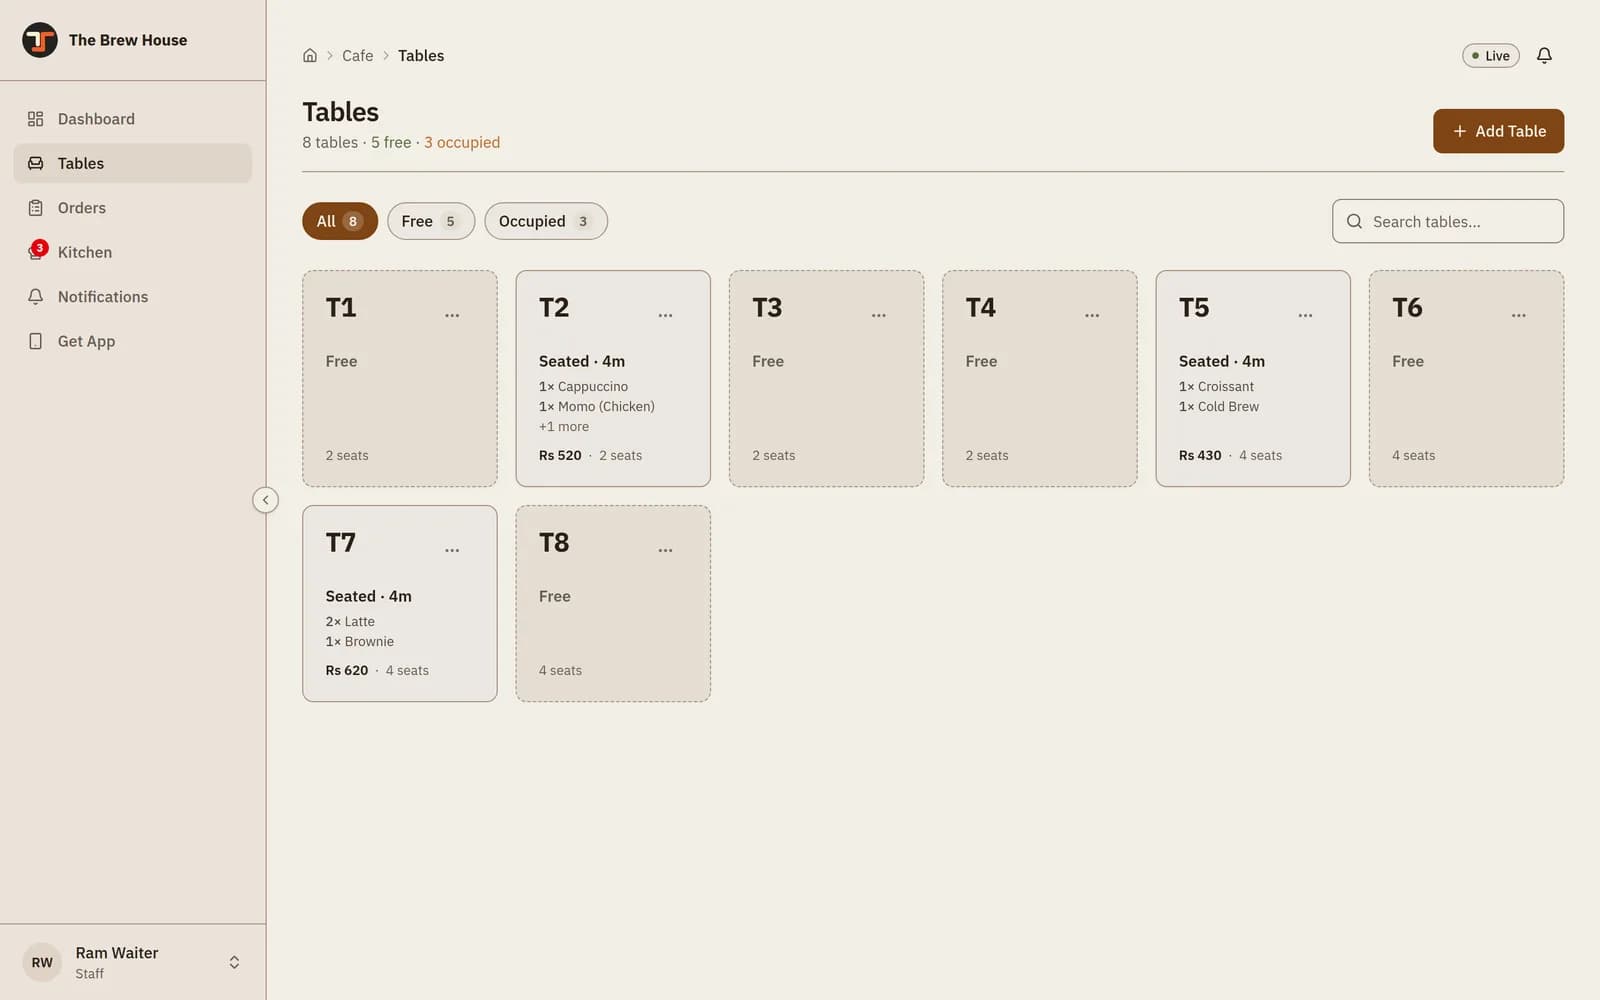Toggle the Live status indicator
The height and width of the screenshot is (1000, 1600).
point(1491,56)
